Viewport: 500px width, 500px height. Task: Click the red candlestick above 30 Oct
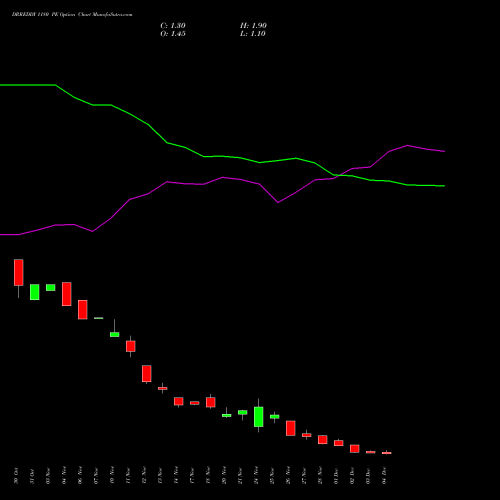[19, 272]
